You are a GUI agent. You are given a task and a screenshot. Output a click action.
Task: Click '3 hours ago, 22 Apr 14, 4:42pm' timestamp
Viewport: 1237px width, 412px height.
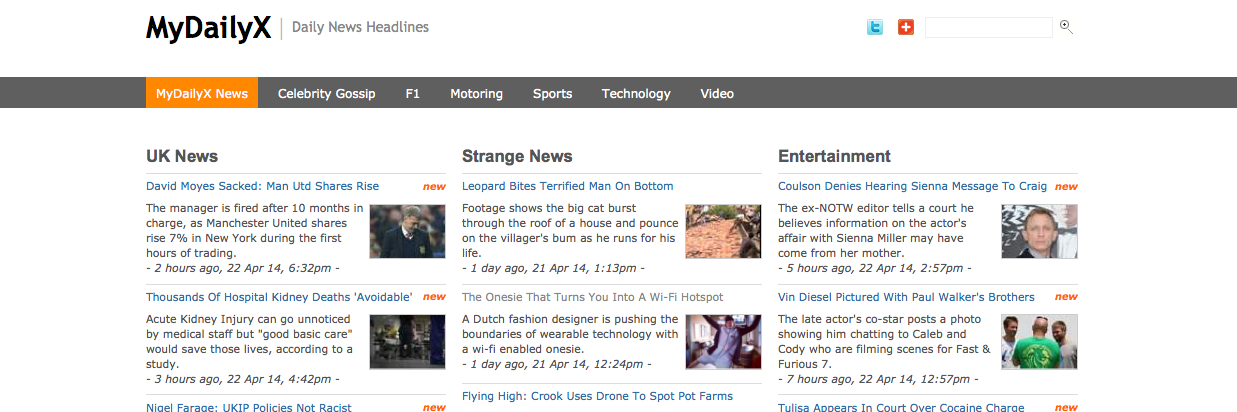242,379
